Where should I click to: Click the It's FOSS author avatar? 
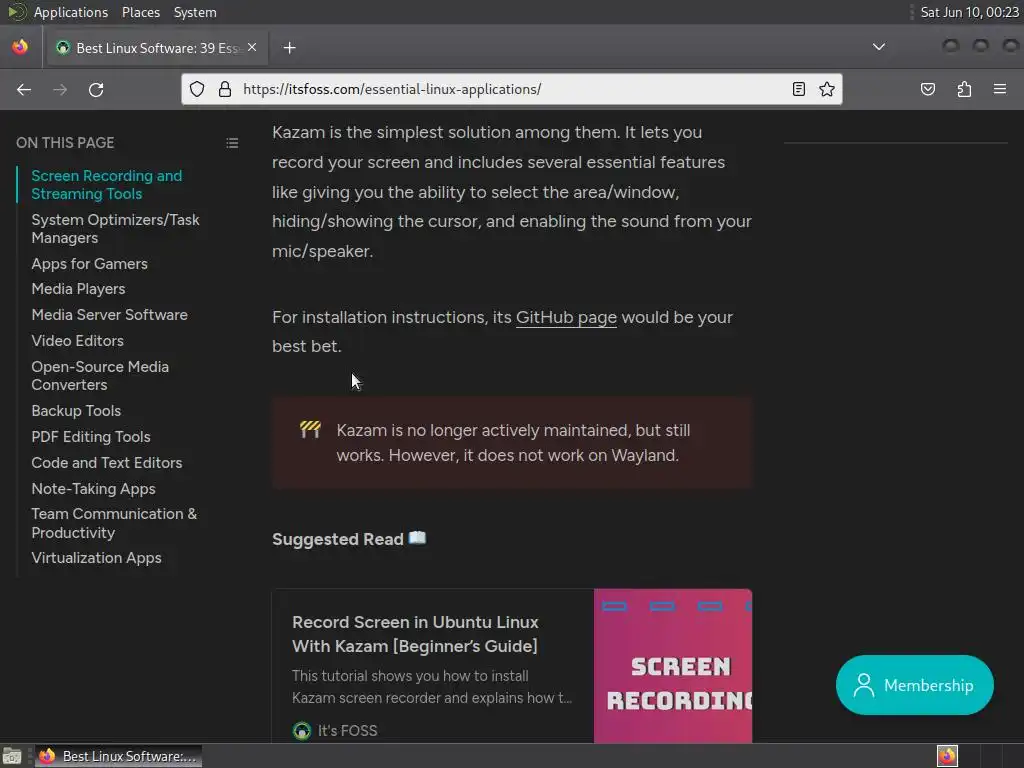pos(302,731)
